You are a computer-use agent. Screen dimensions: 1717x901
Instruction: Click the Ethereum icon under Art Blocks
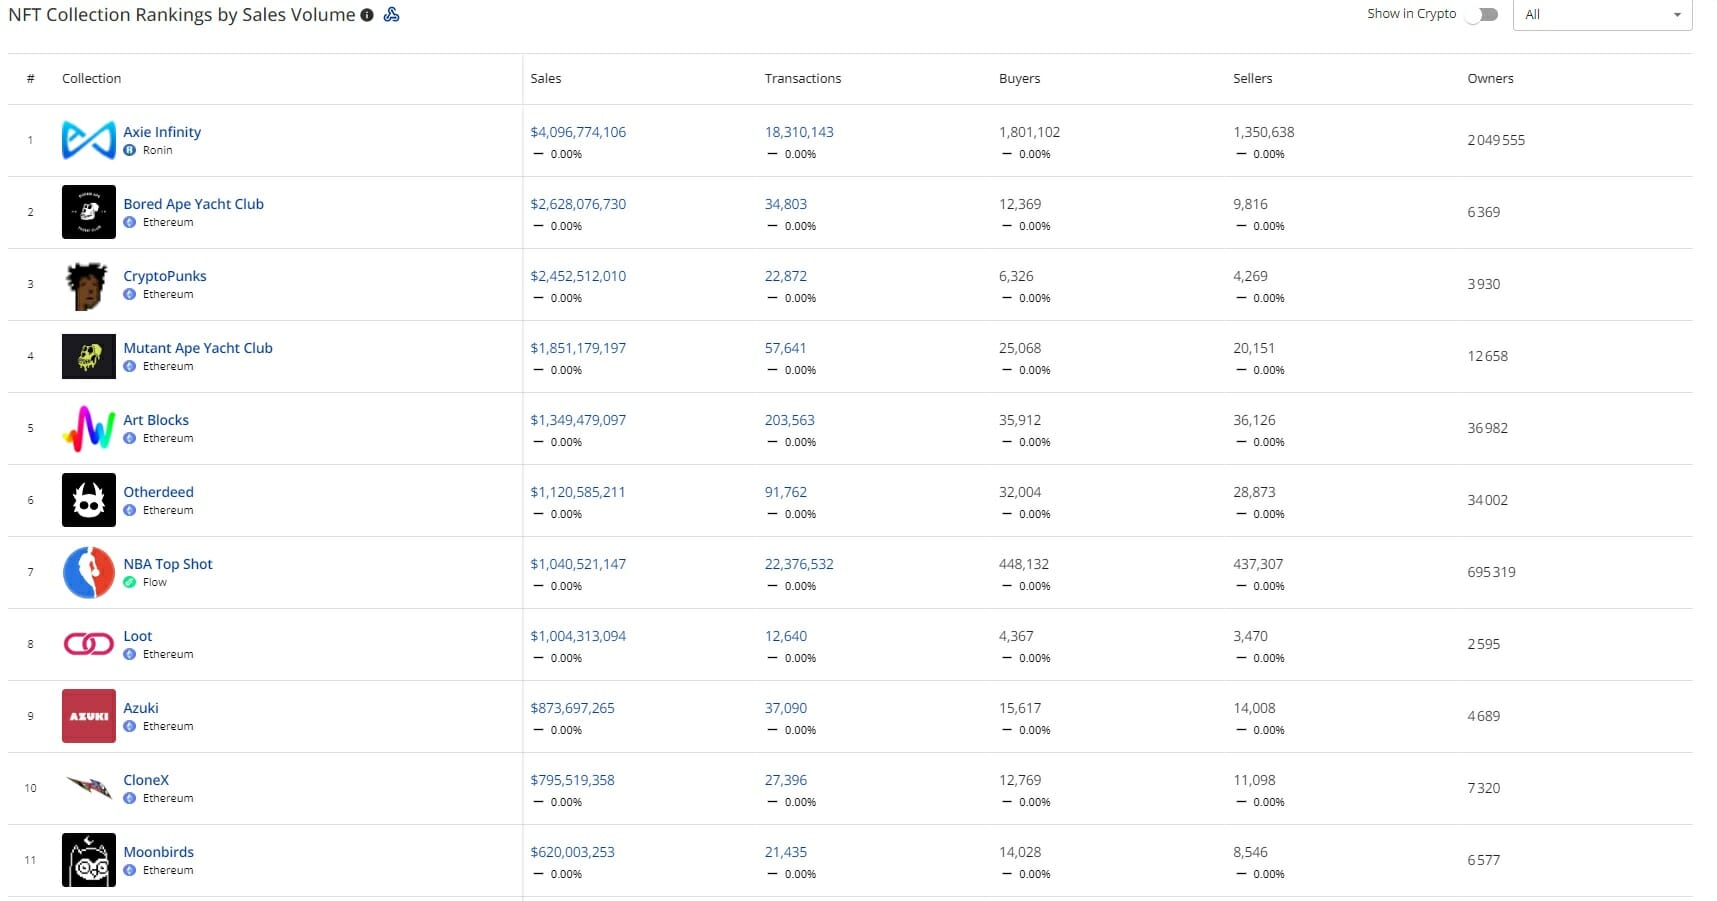(130, 438)
